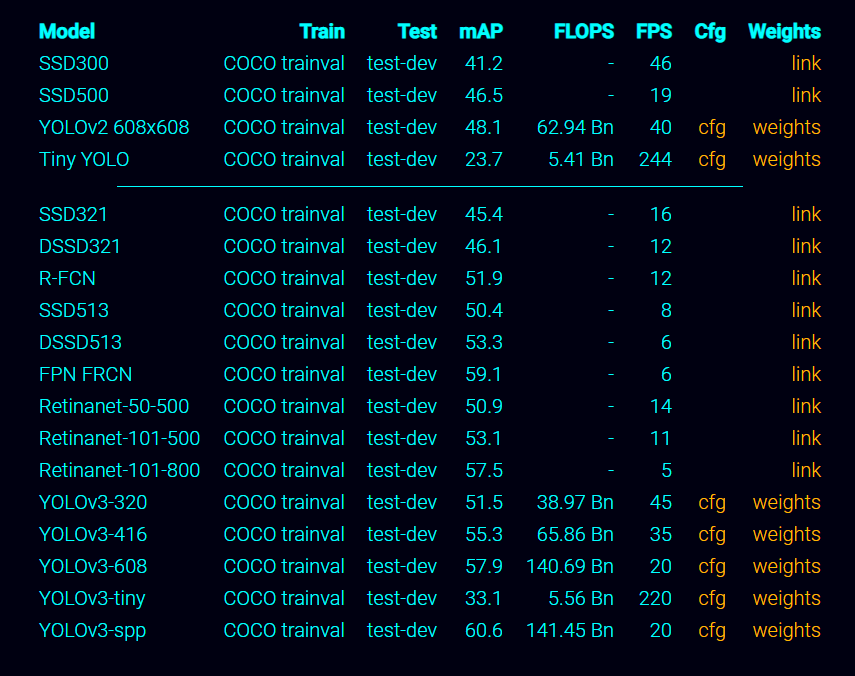
Task: Download YOLOv3-tiny weights
Action: 786,600
